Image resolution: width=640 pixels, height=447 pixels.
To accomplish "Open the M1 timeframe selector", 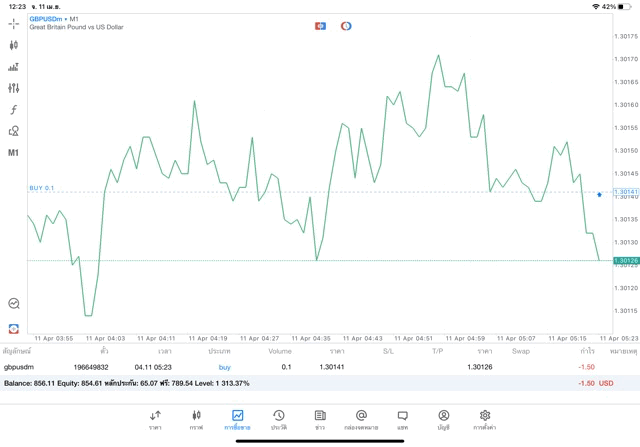I will (x=13, y=153).
